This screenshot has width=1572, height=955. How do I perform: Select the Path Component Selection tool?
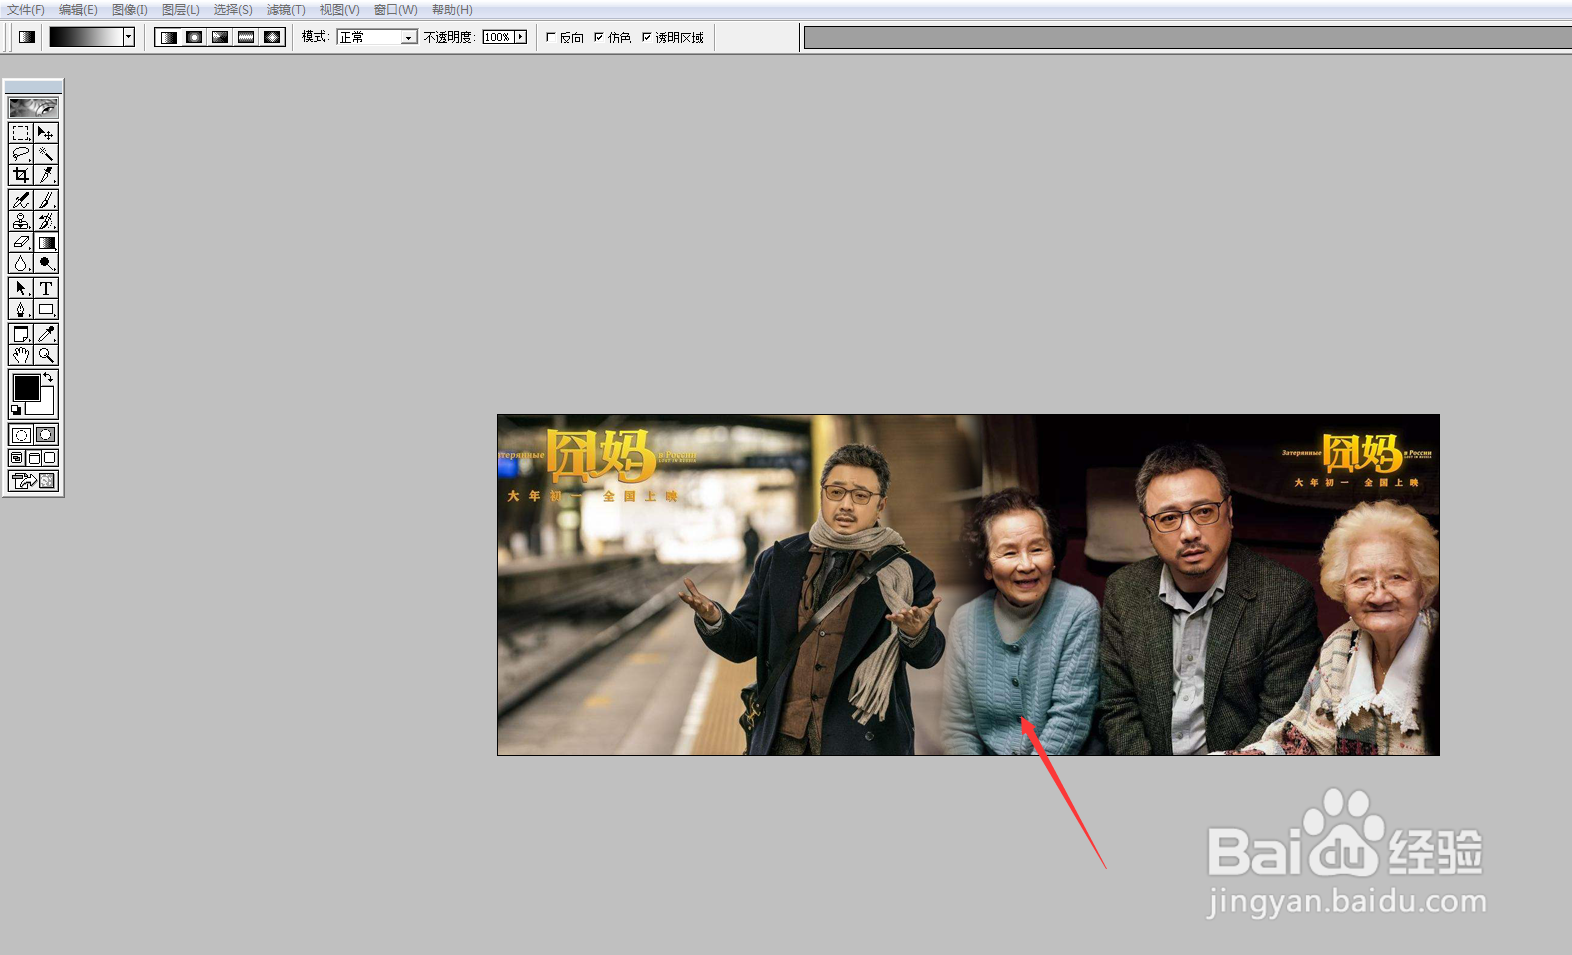click(x=21, y=288)
